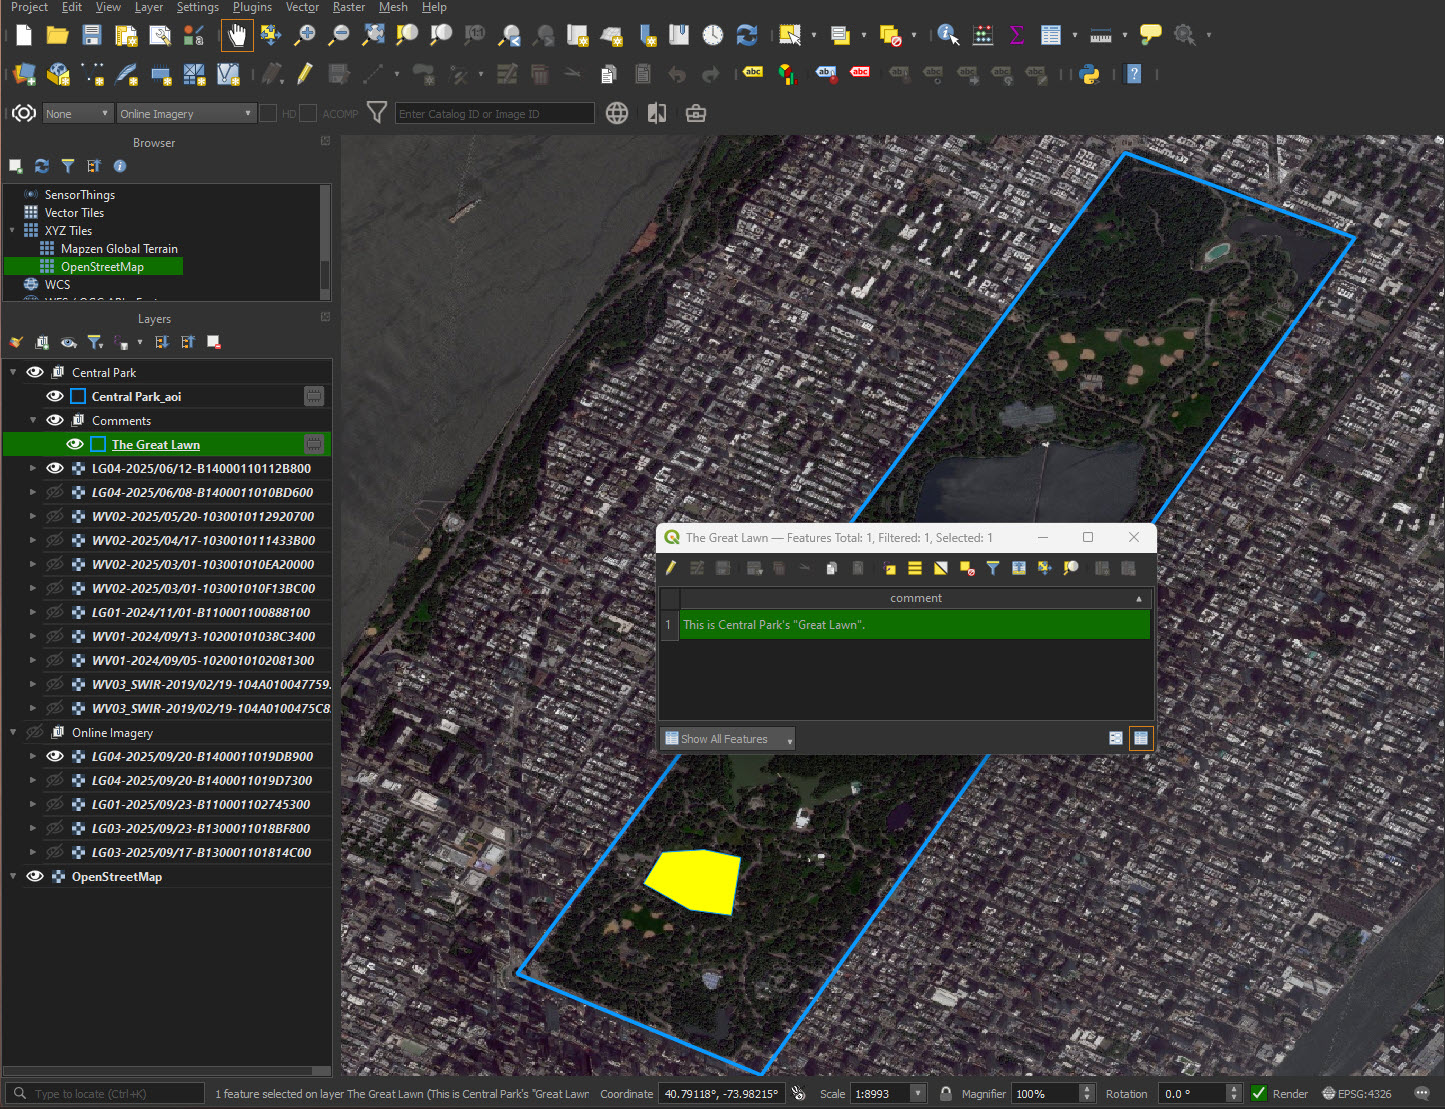Open the Online Imagery dropdown
The width and height of the screenshot is (1445, 1109).
click(186, 114)
